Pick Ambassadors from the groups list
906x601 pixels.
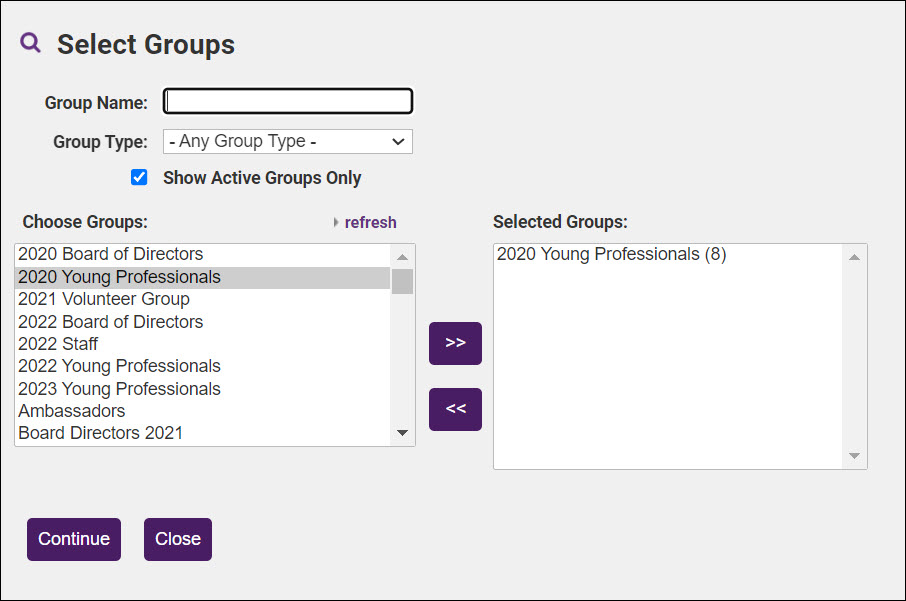[x=72, y=411]
